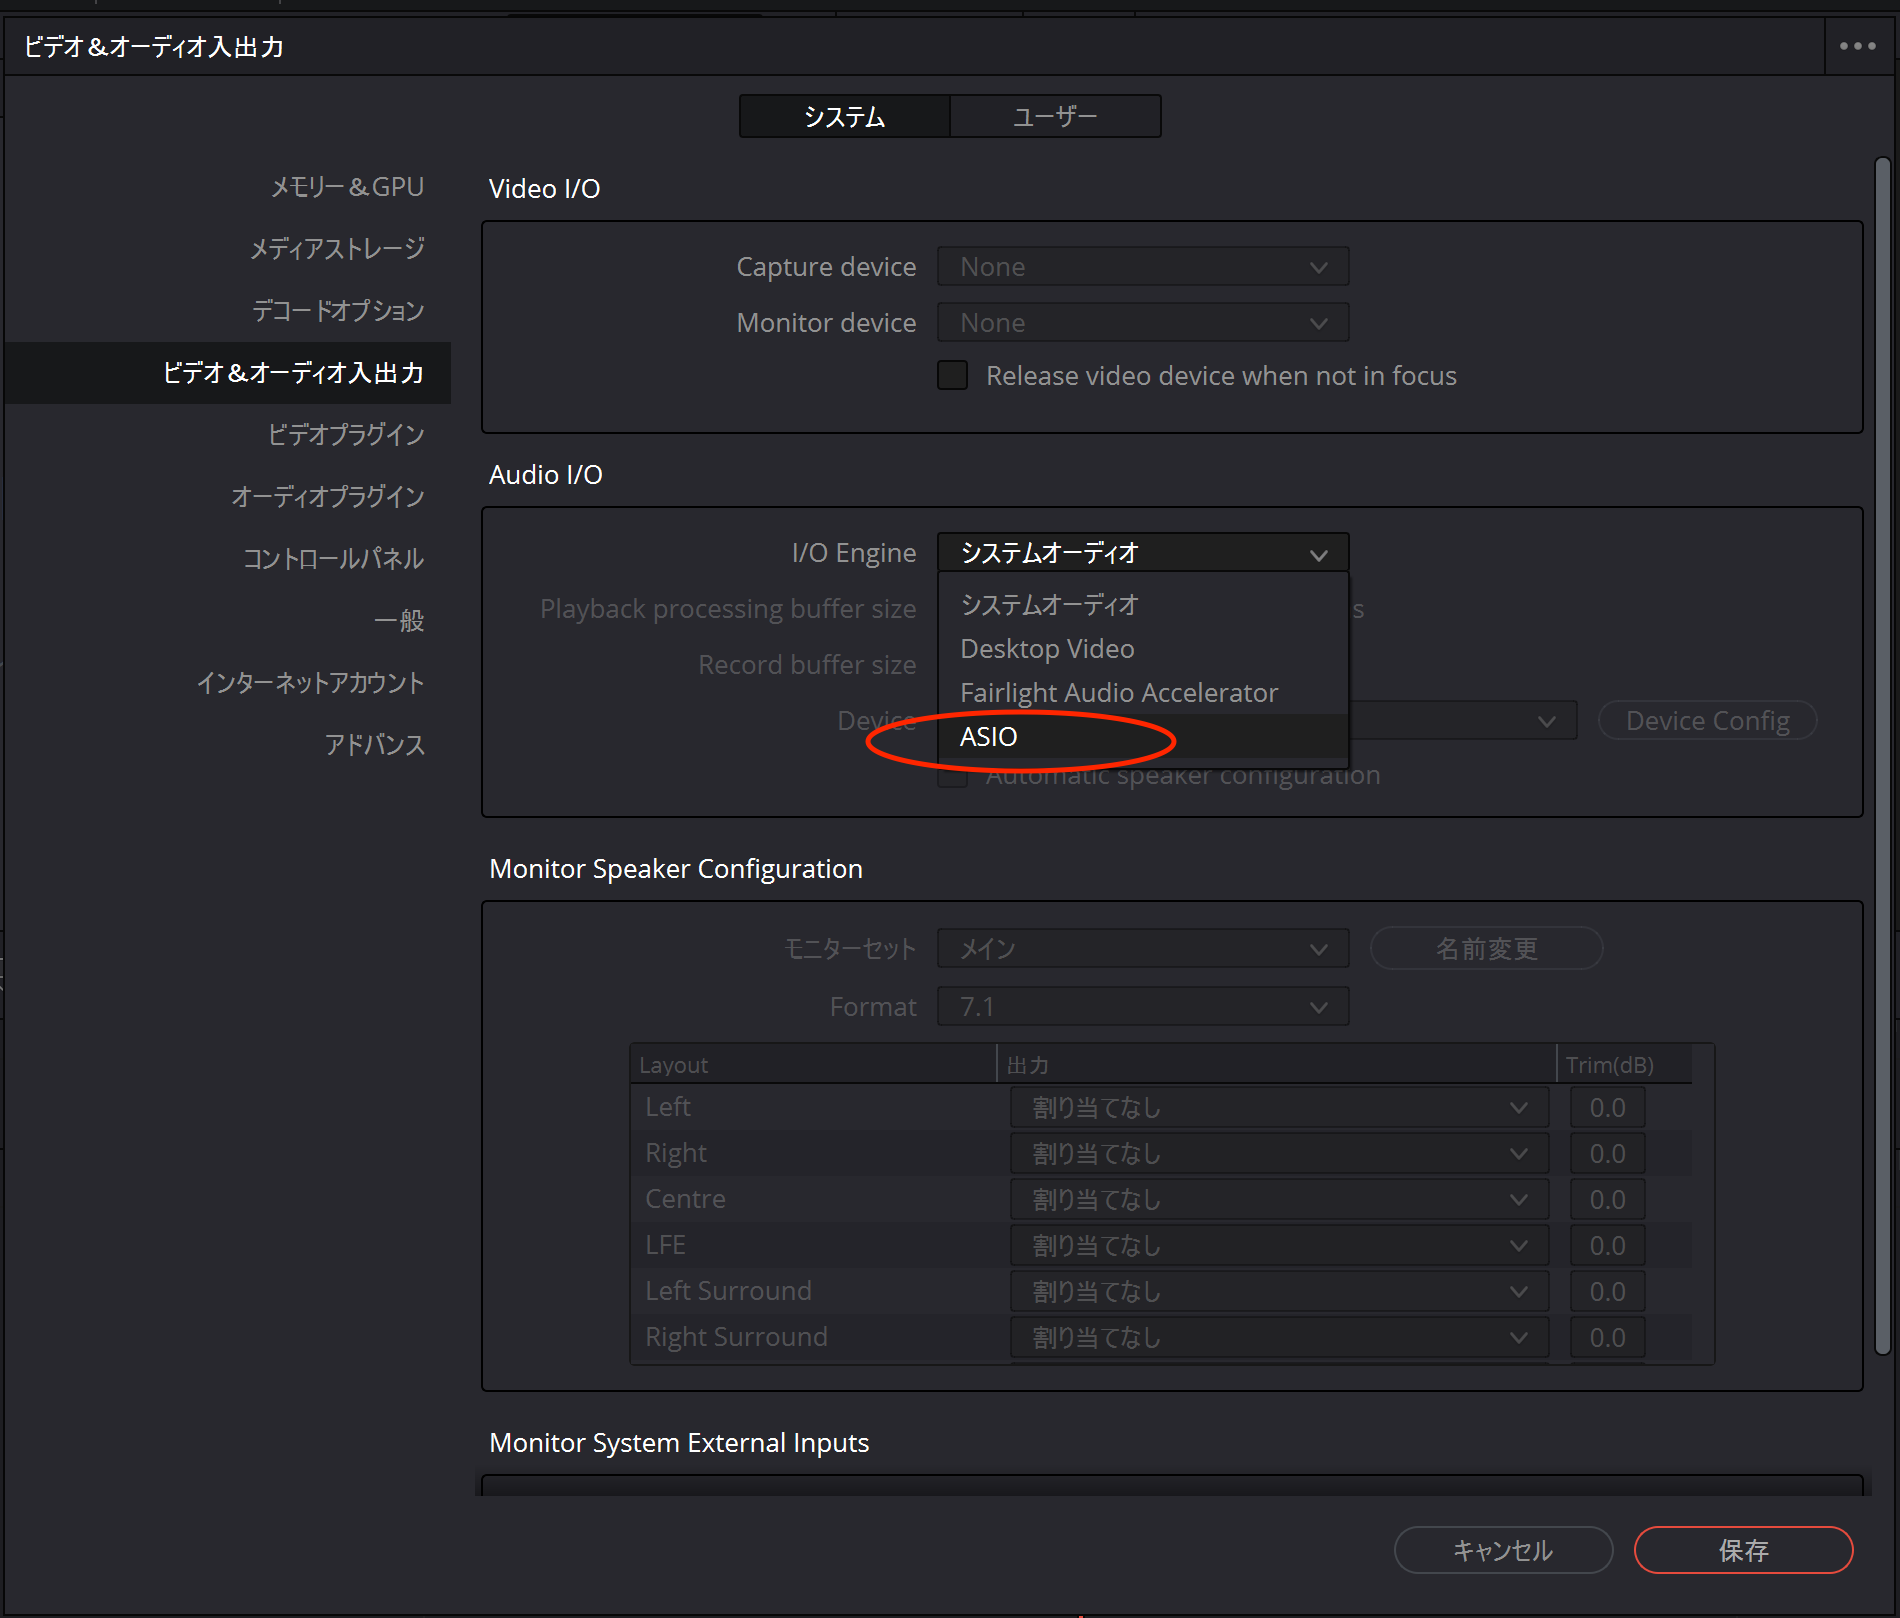This screenshot has height=1618, width=1900.
Task: Choose Desktop Video engine option
Action: click(x=1046, y=649)
